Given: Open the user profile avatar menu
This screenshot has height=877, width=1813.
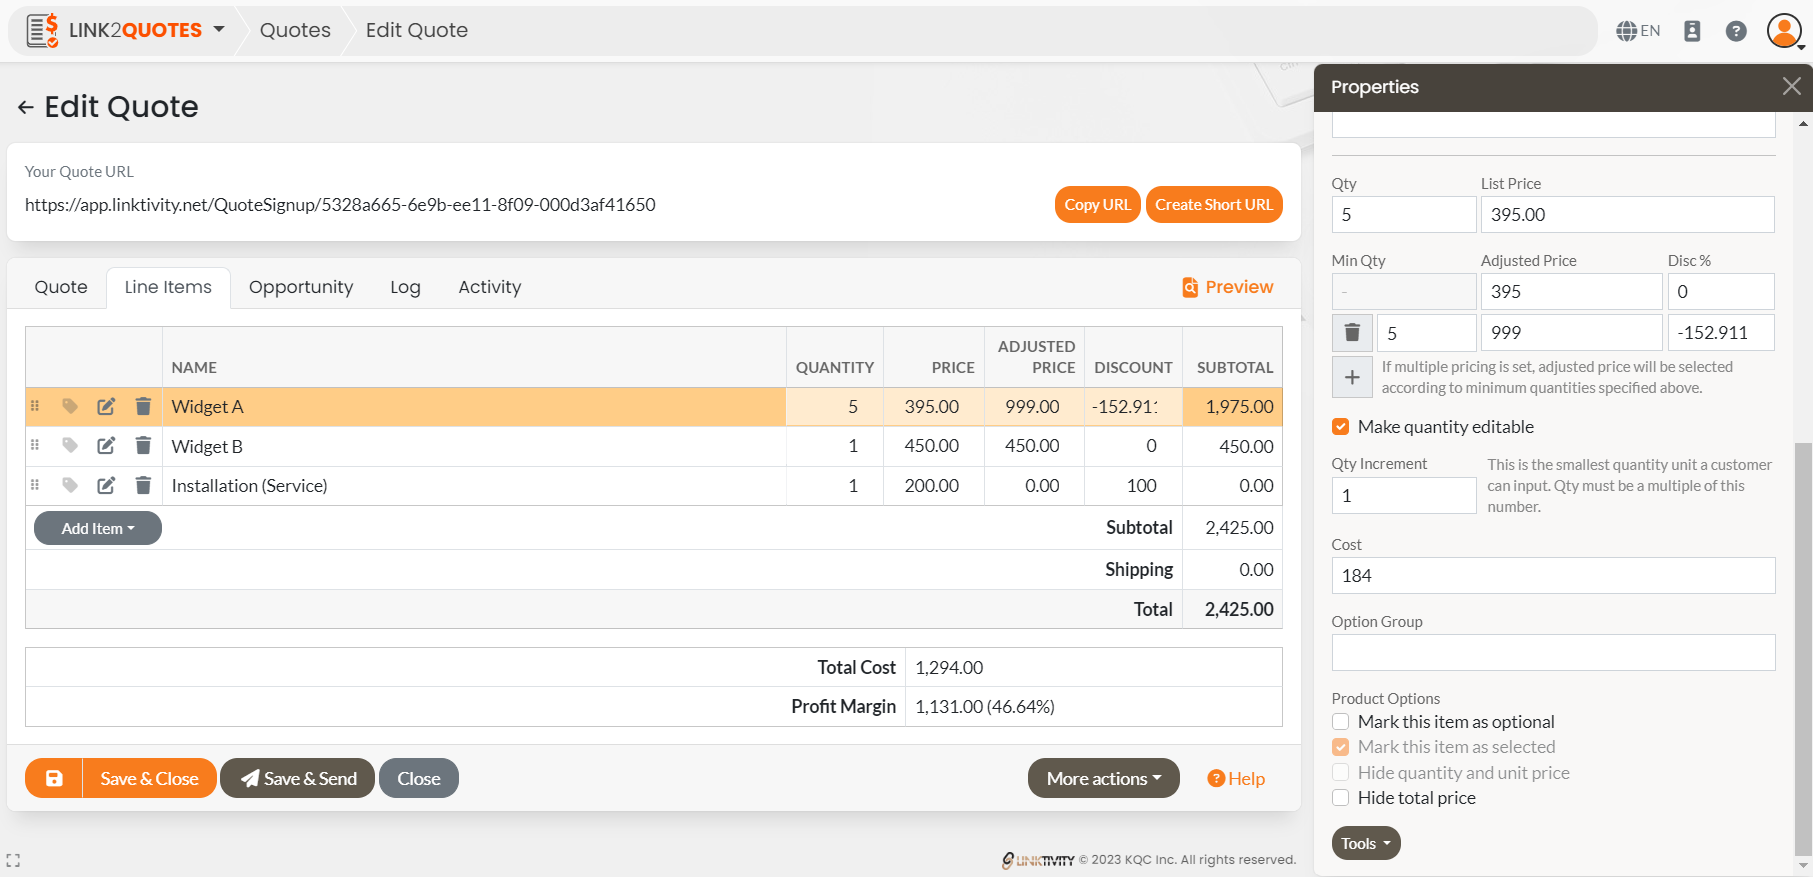Looking at the screenshot, I should pos(1785,31).
